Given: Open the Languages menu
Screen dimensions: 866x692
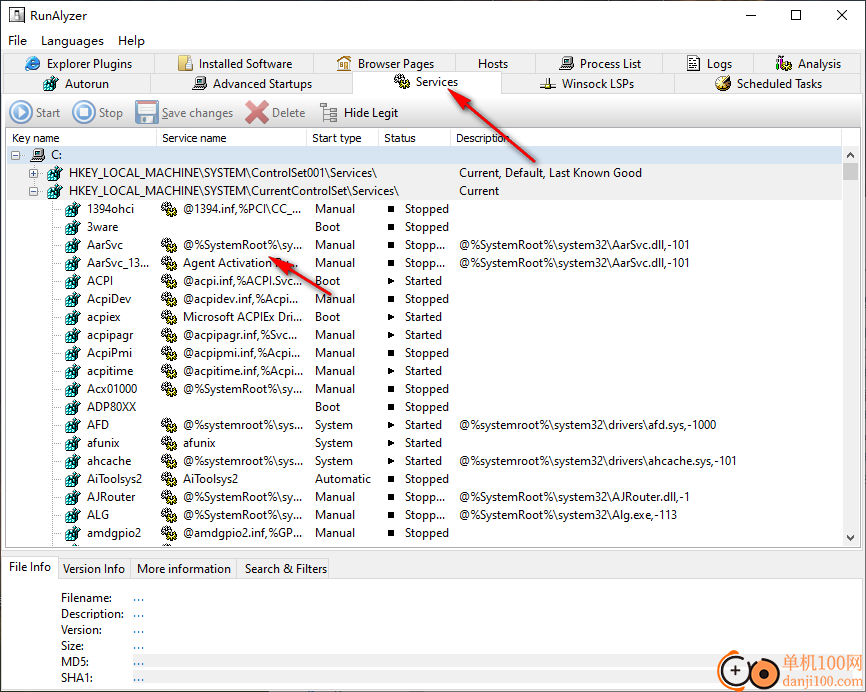Looking at the screenshot, I should coord(72,41).
